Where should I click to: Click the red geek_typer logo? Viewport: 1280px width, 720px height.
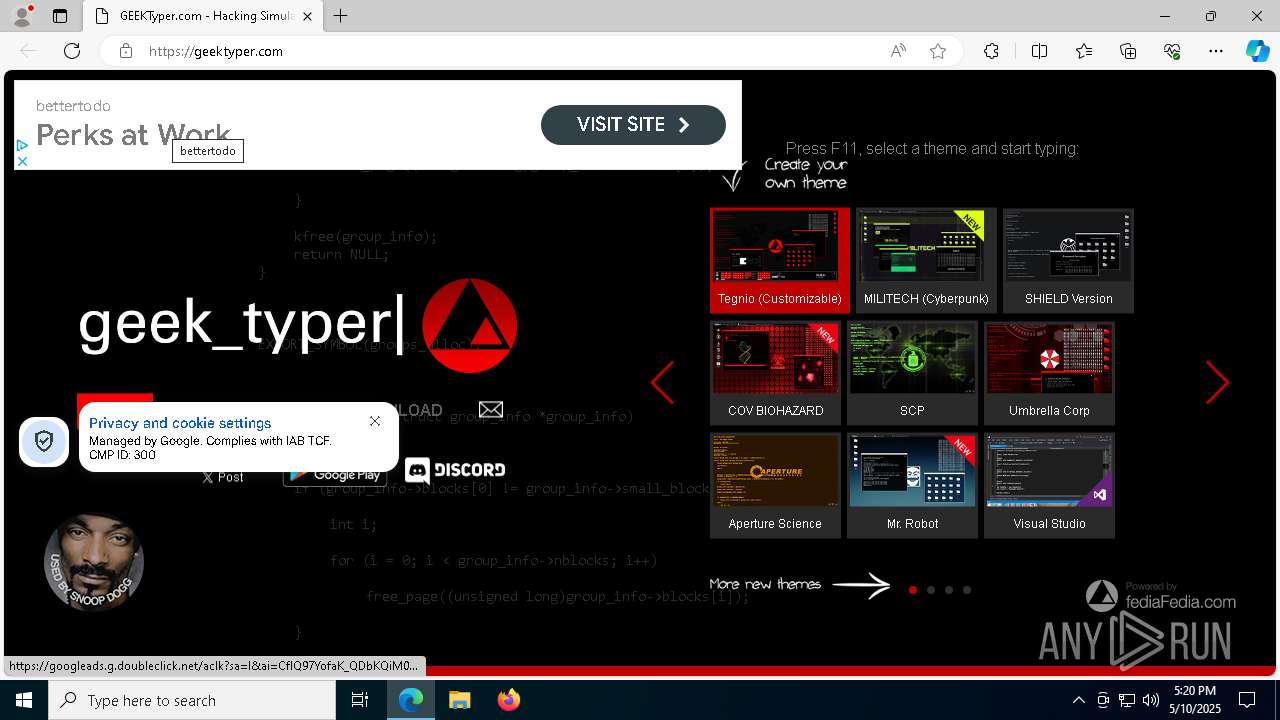469,326
